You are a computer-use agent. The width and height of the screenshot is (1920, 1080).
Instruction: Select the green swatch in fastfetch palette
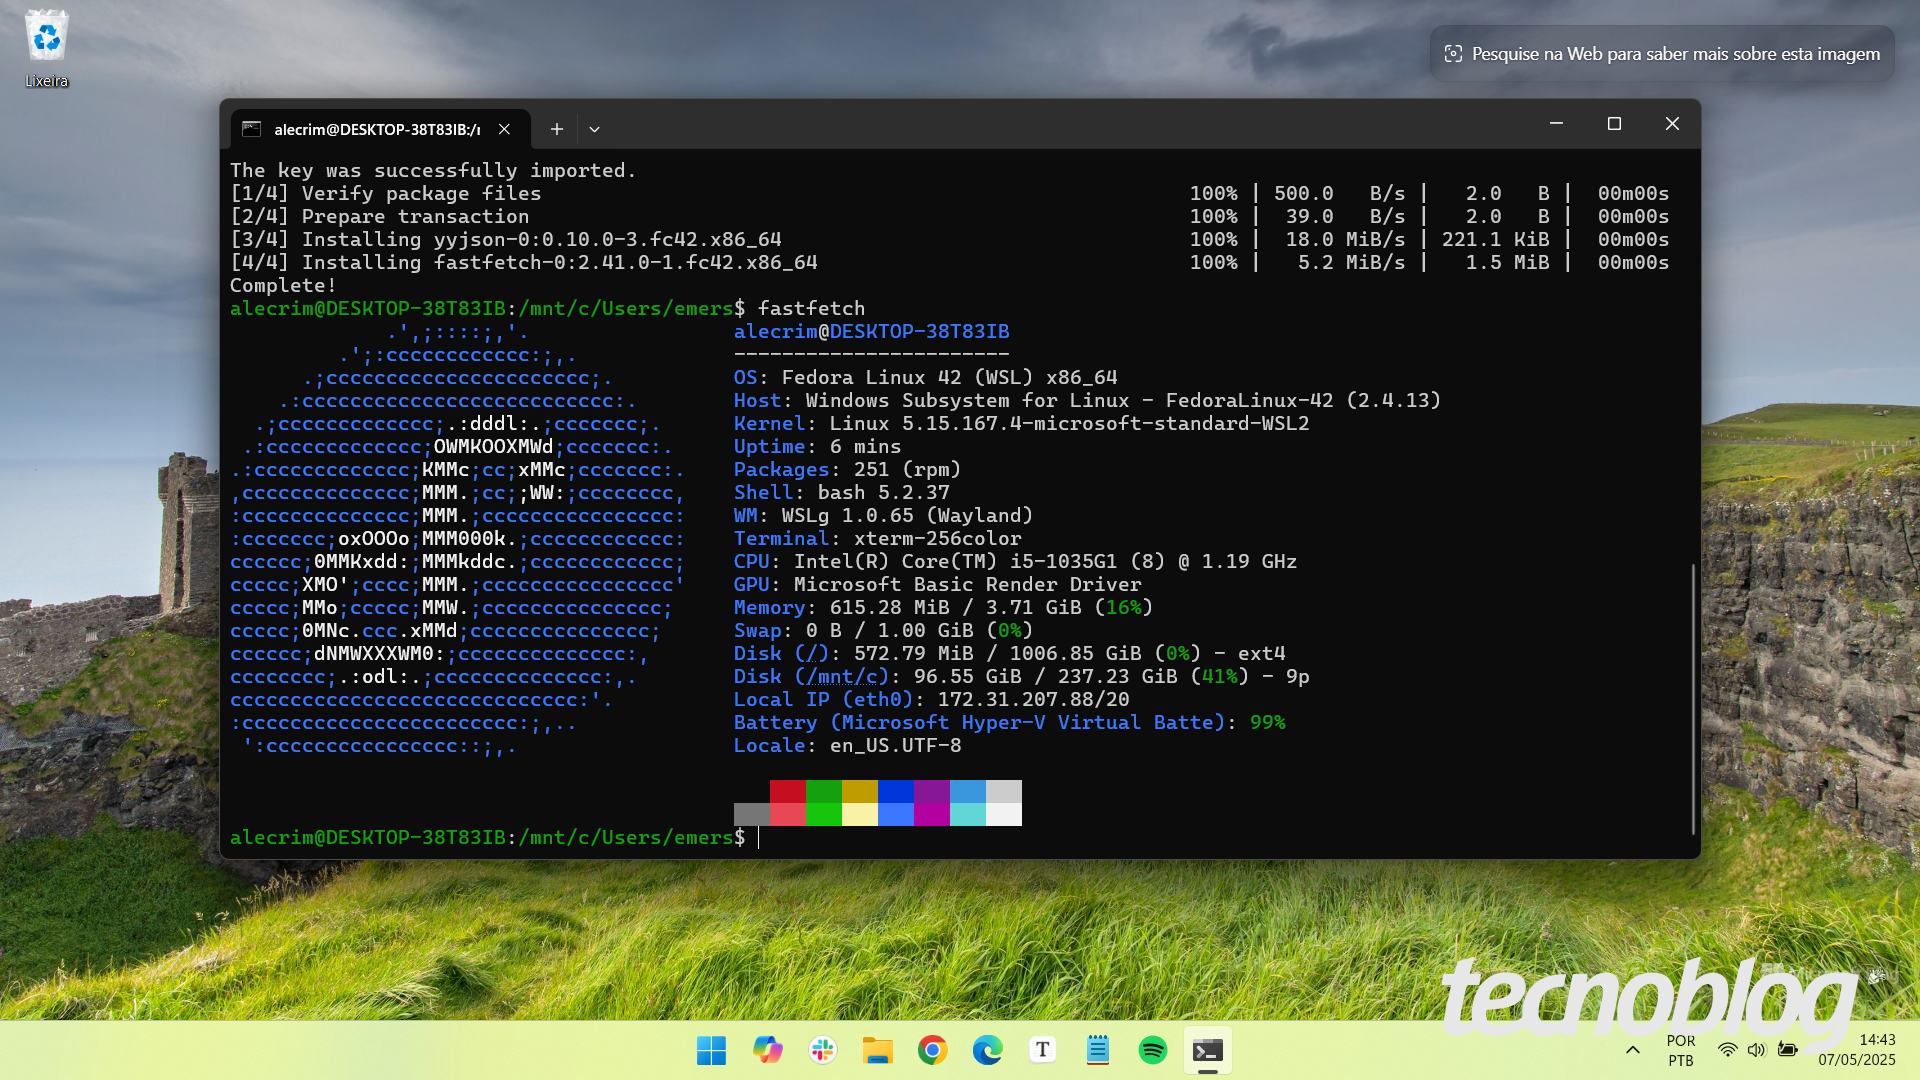[823, 792]
